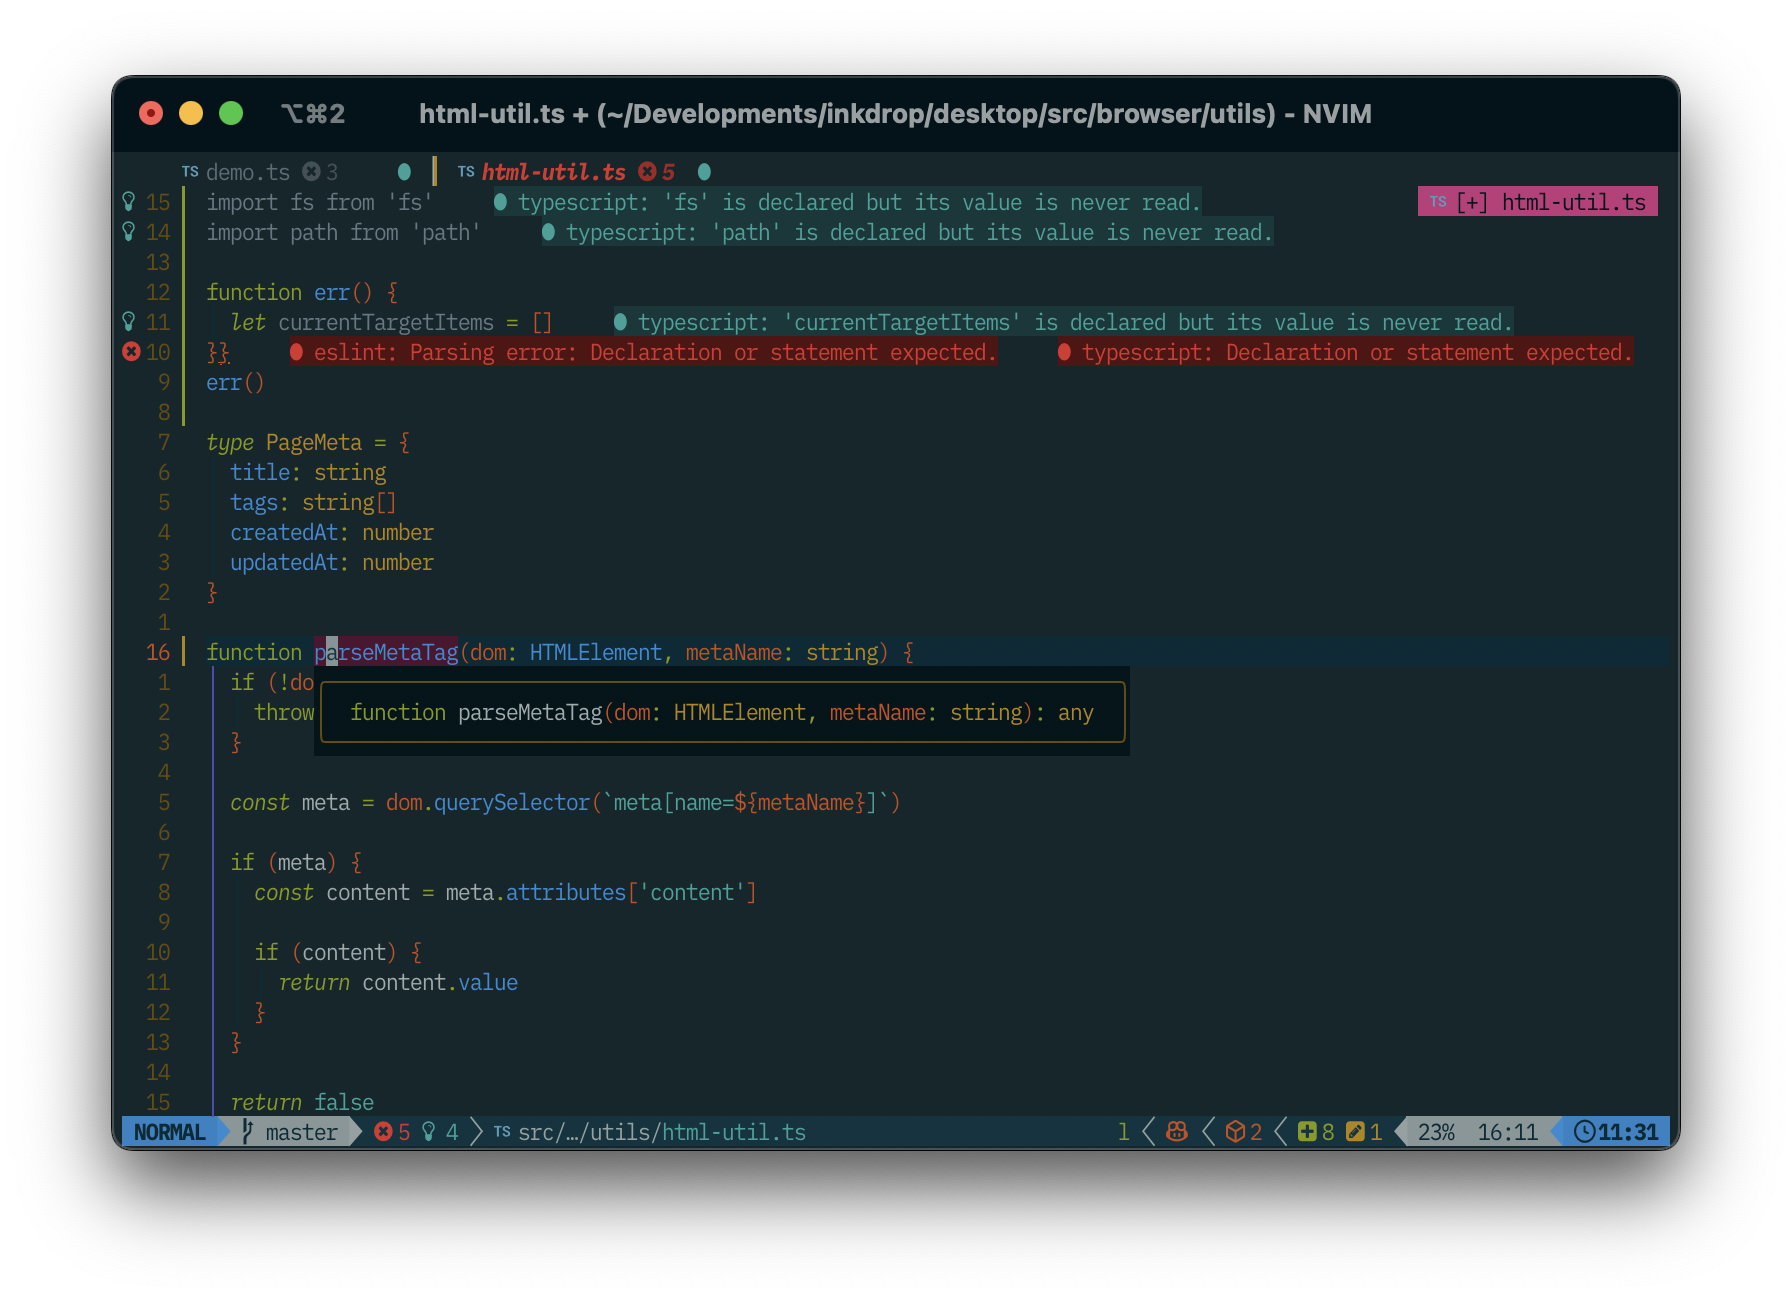Viewport: 1792px width, 1298px height.
Task: Click the lightbulb hint on line 15
Action: pyautogui.click(x=129, y=202)
